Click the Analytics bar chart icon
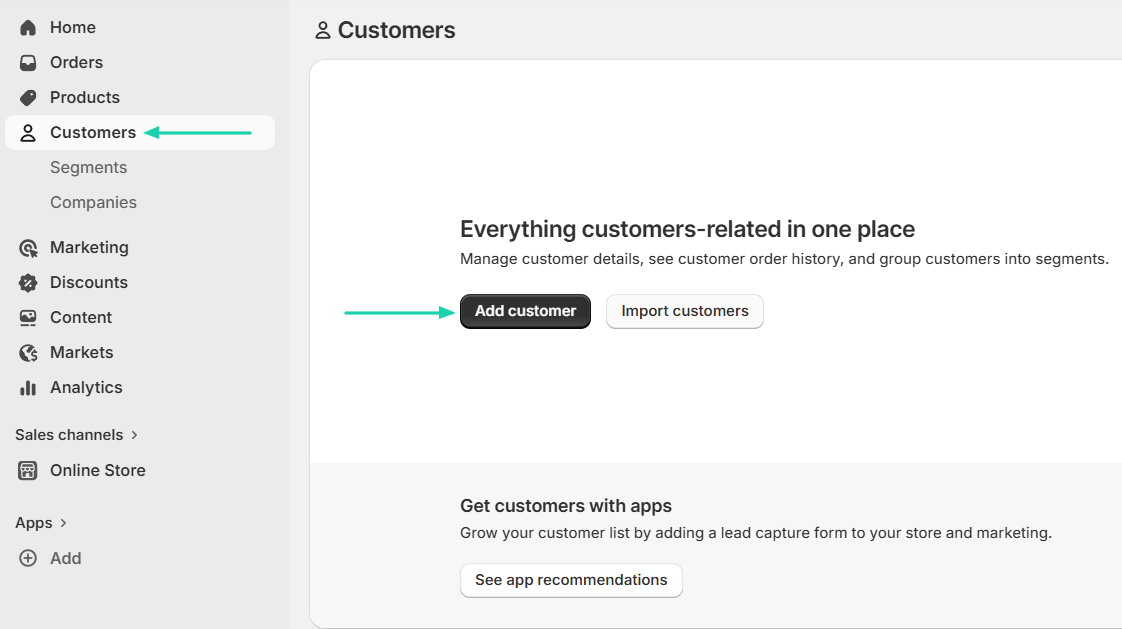 click(28, 388)
